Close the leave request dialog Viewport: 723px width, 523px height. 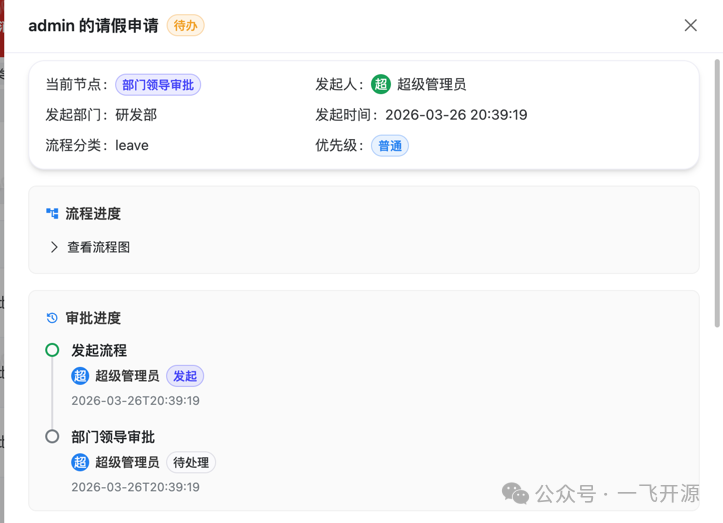[690, 25]
